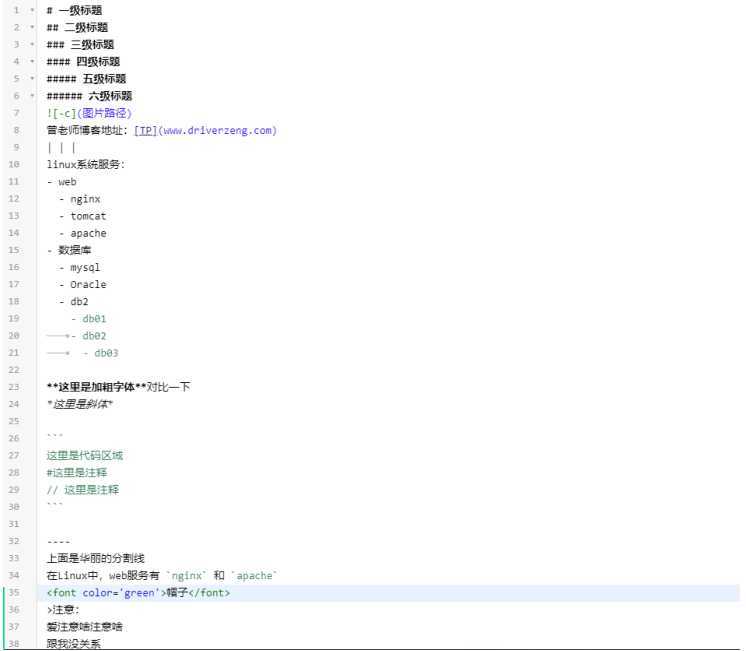Screen dimensions: 746x651
Task: Click the bold text '**这里是加粗字体**'
Action: (x=97, y=387)
